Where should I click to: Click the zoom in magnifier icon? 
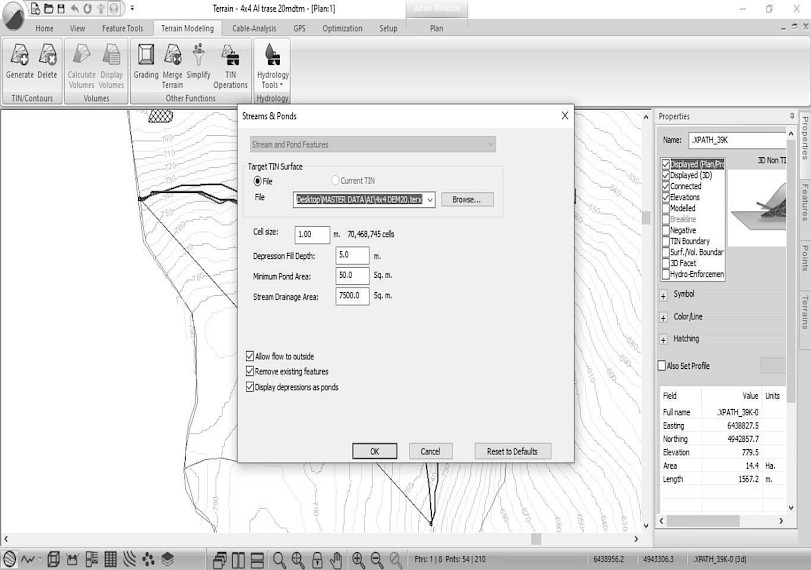pos(358,559)
